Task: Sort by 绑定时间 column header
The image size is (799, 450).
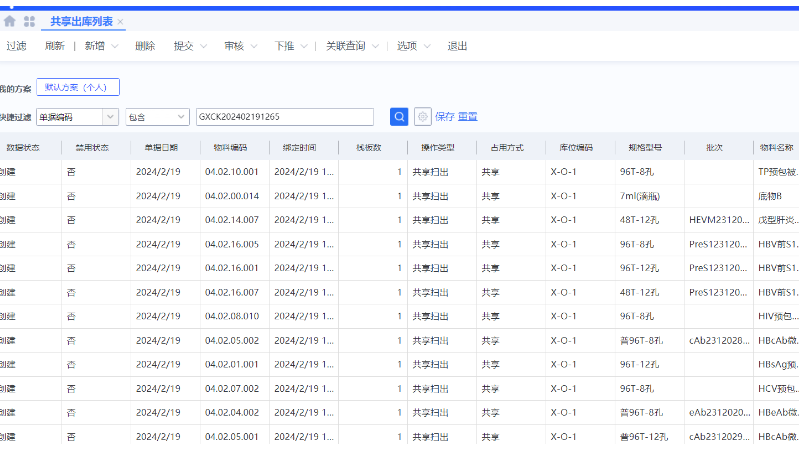Action: coord(300,148)
